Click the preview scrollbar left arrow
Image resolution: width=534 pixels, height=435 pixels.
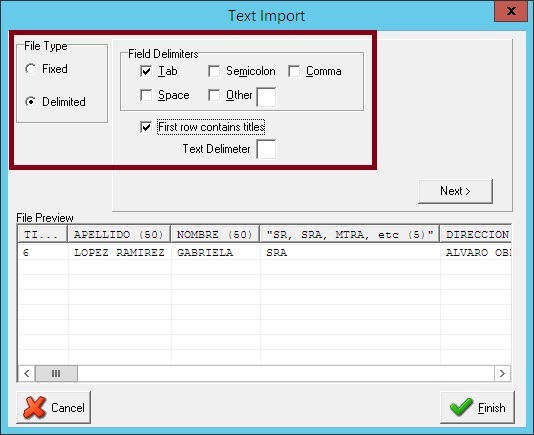tap(27, 373)
